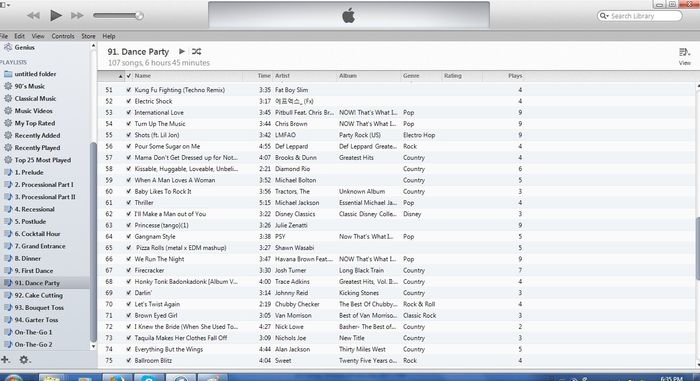Open the Controls menu

[63, 36]
